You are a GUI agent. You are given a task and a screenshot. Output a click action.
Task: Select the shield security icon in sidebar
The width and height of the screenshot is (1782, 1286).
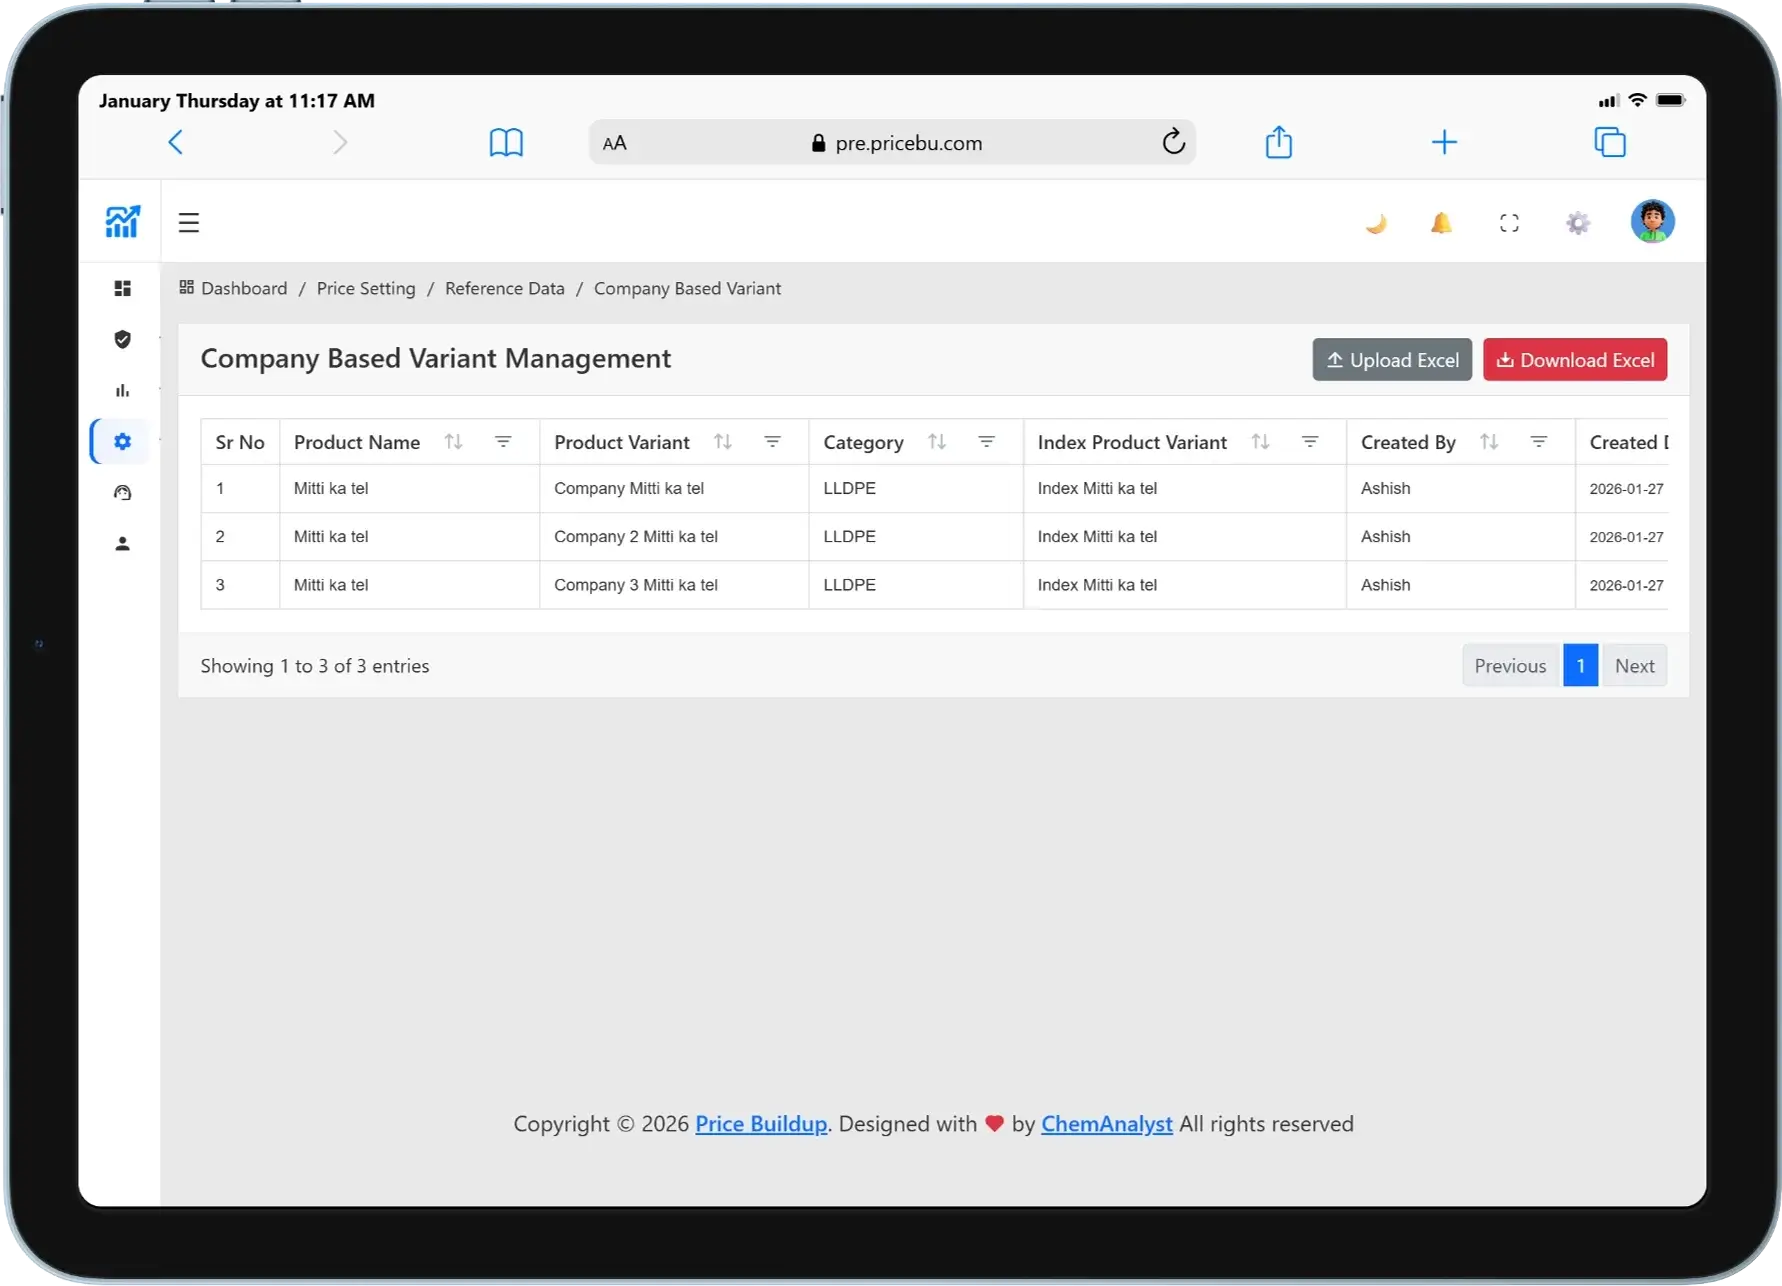(122, 340)
